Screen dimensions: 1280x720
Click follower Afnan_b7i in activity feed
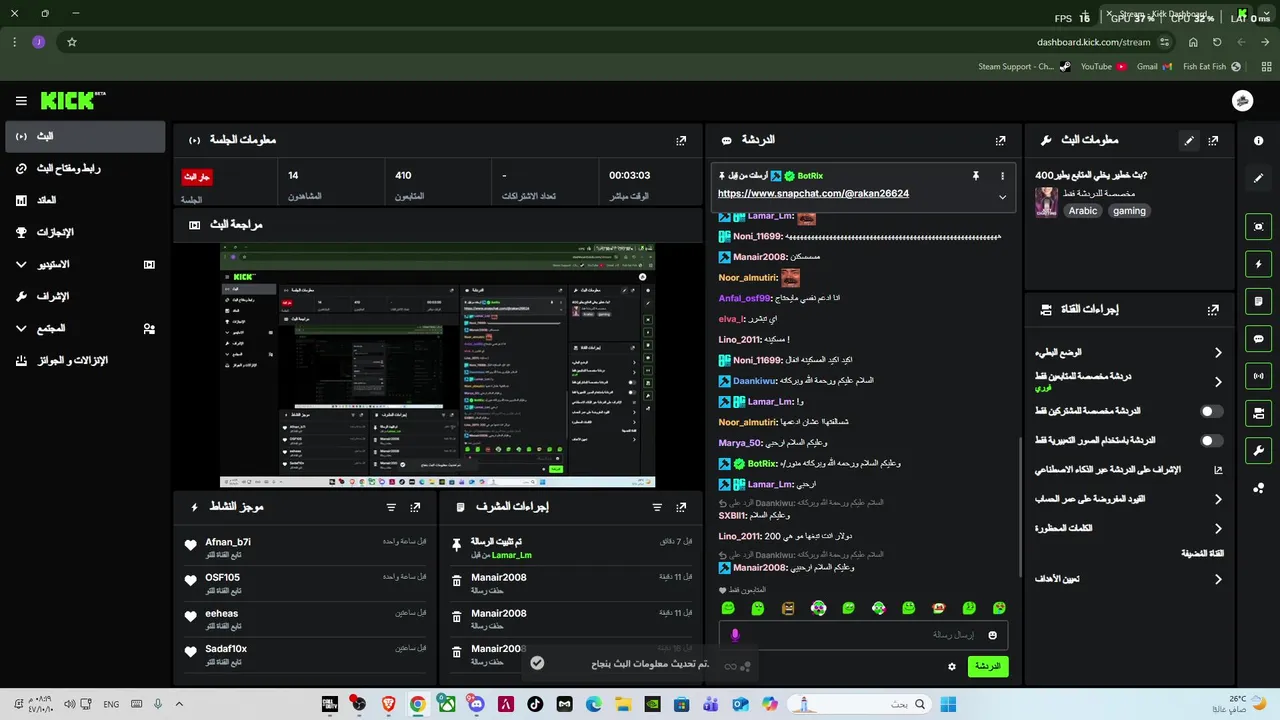(228, 542)
